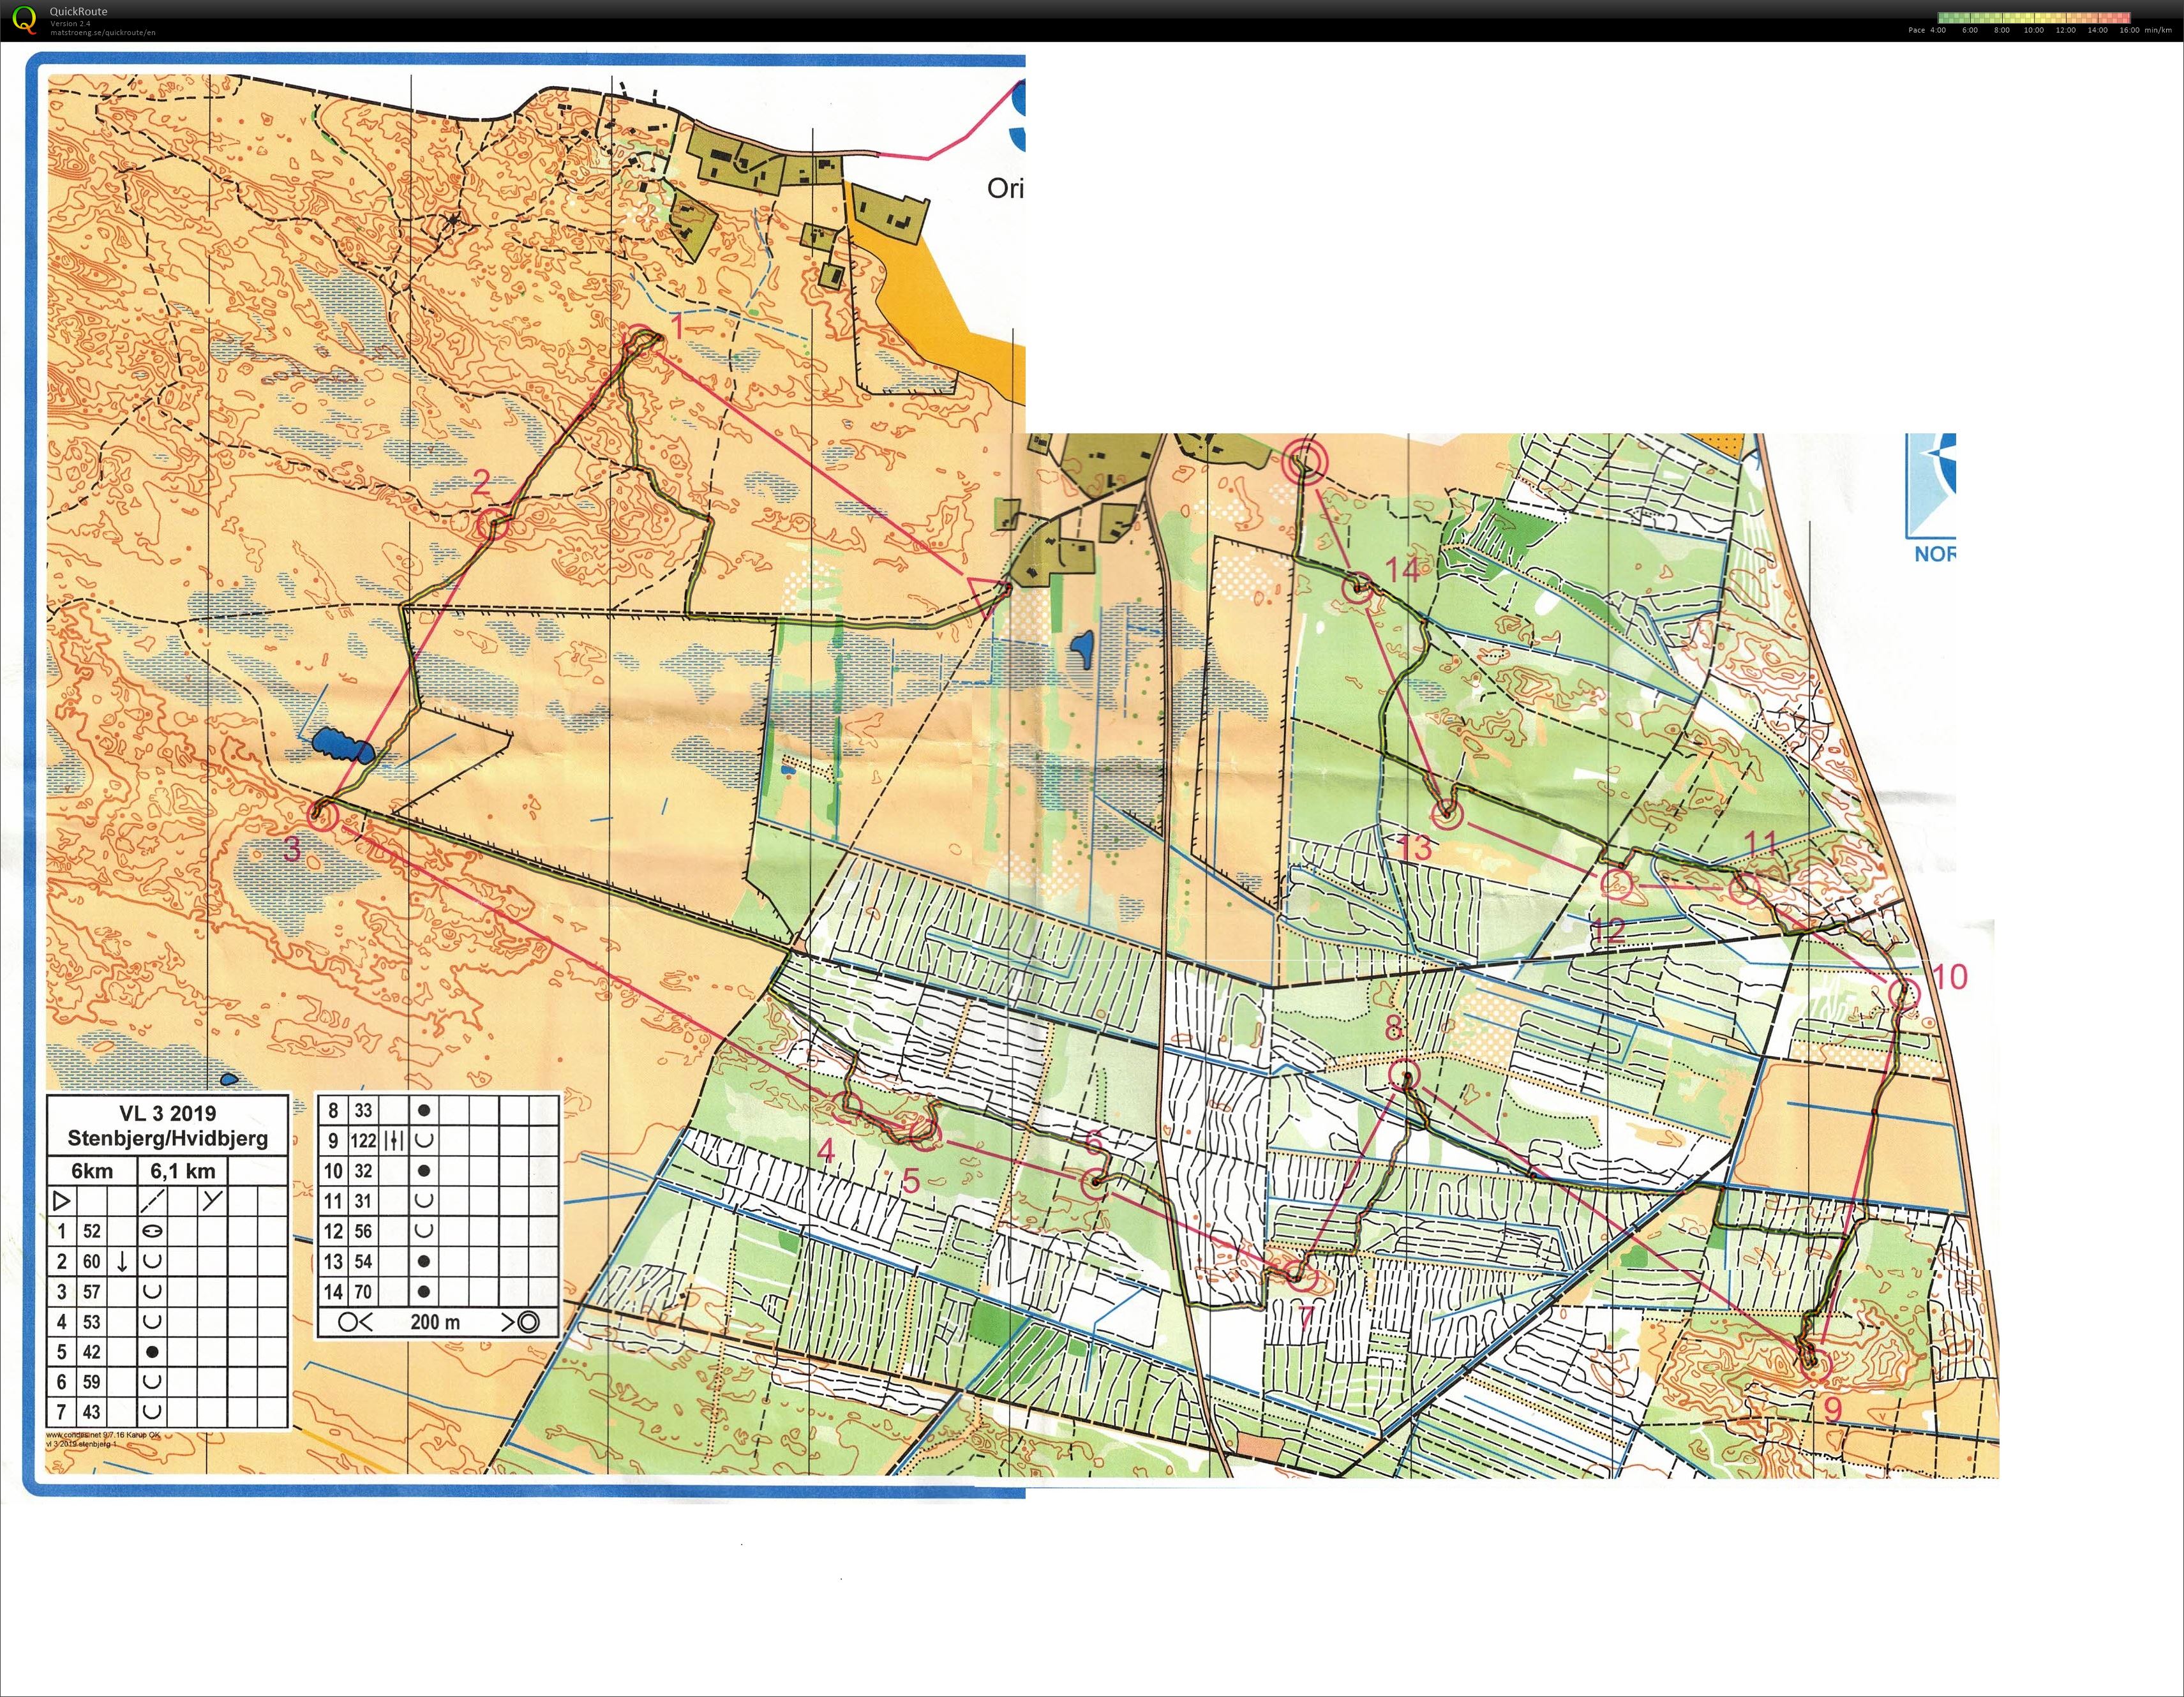Click the 4:00 pace legend label
This screenshot has width=2184, height=1697.
(x=1938, y=30)
